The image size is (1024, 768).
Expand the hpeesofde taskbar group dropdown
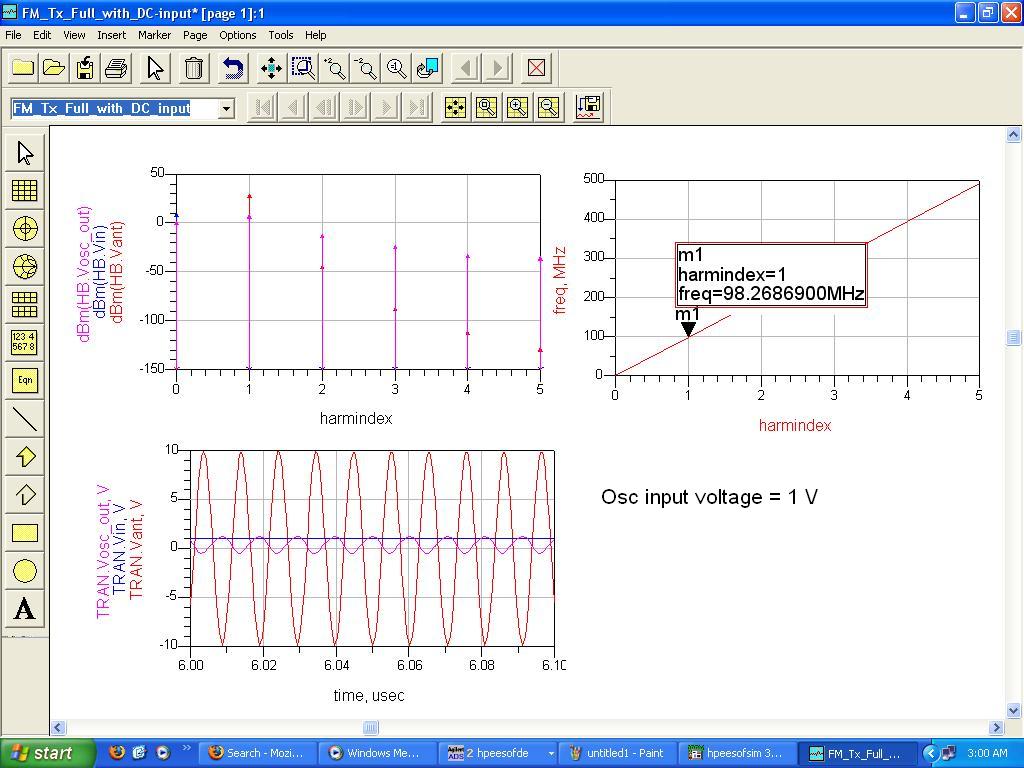point(550,753)
